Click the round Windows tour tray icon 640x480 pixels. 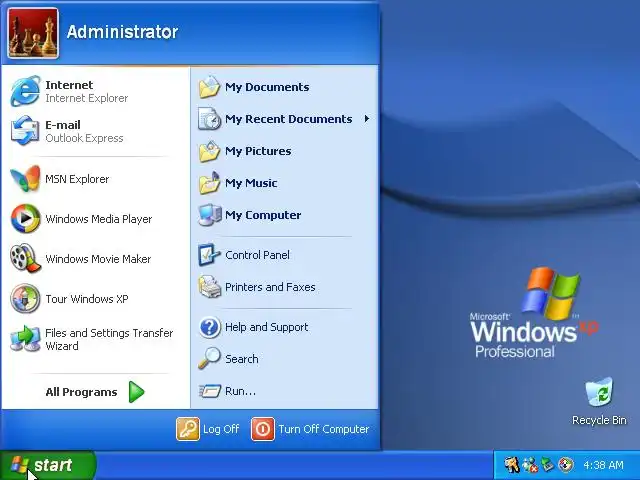coord(565,464)
